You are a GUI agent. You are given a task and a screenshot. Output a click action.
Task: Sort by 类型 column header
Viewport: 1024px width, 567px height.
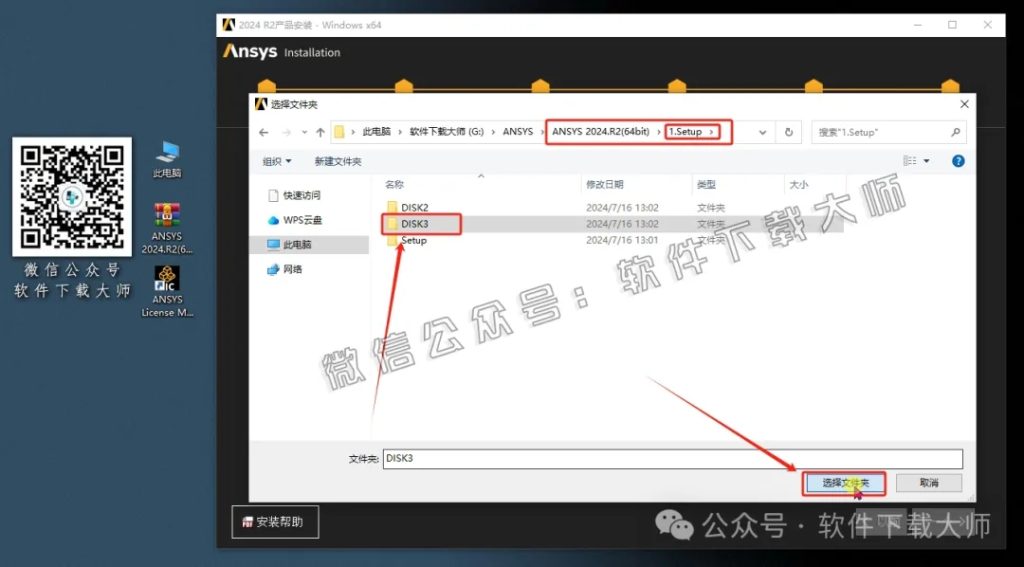[x=706, y=185]
